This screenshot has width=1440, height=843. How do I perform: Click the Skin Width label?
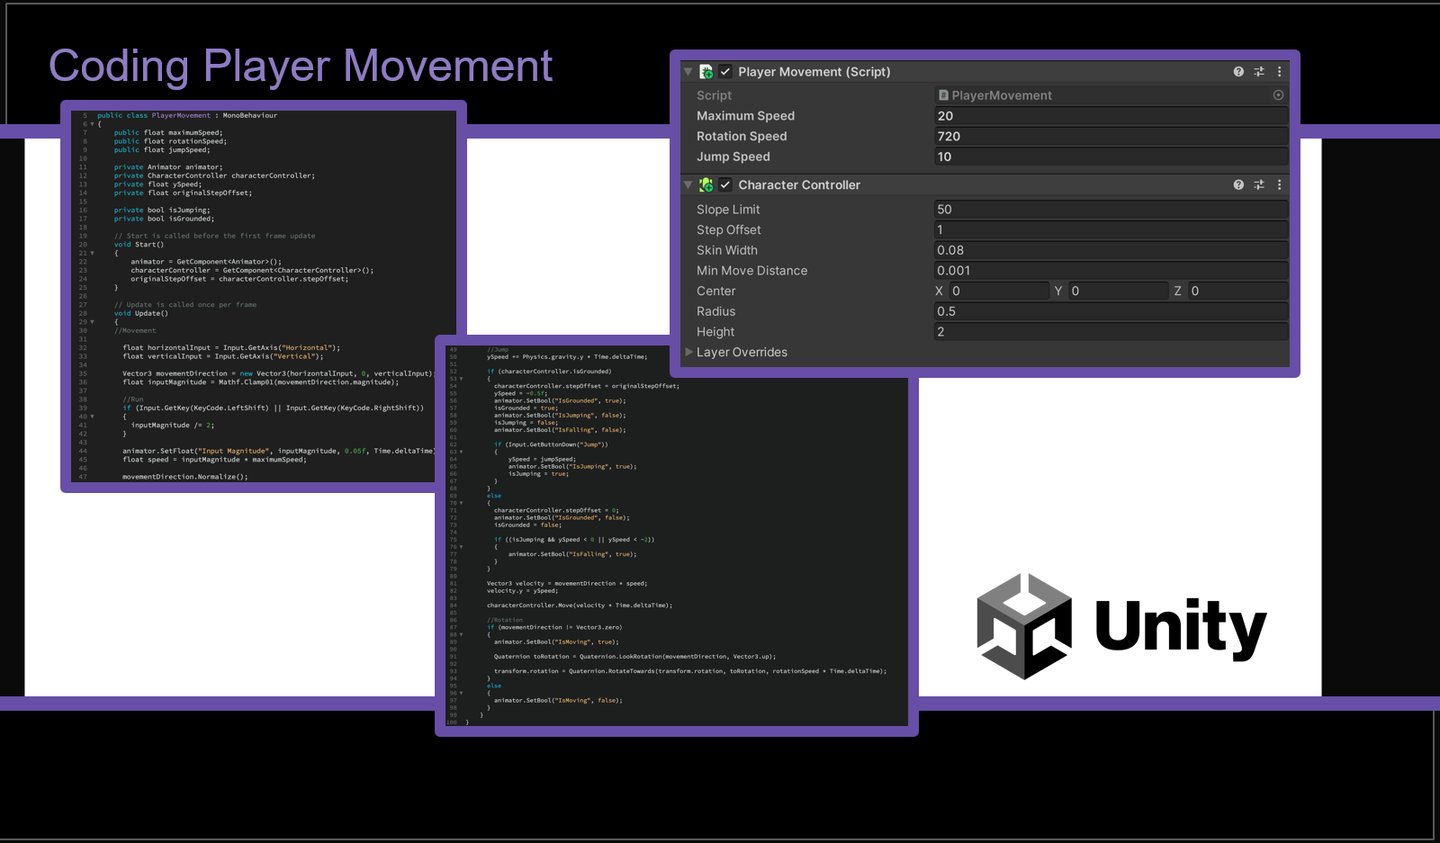[727, 250]
